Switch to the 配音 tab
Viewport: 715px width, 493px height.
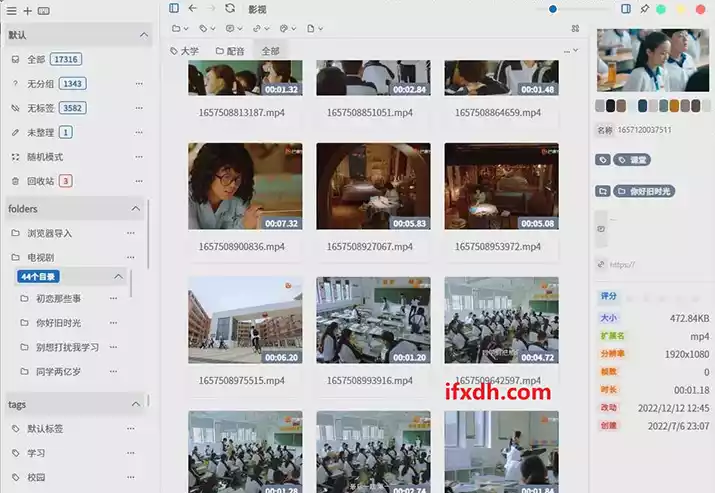tap(230, 51)
